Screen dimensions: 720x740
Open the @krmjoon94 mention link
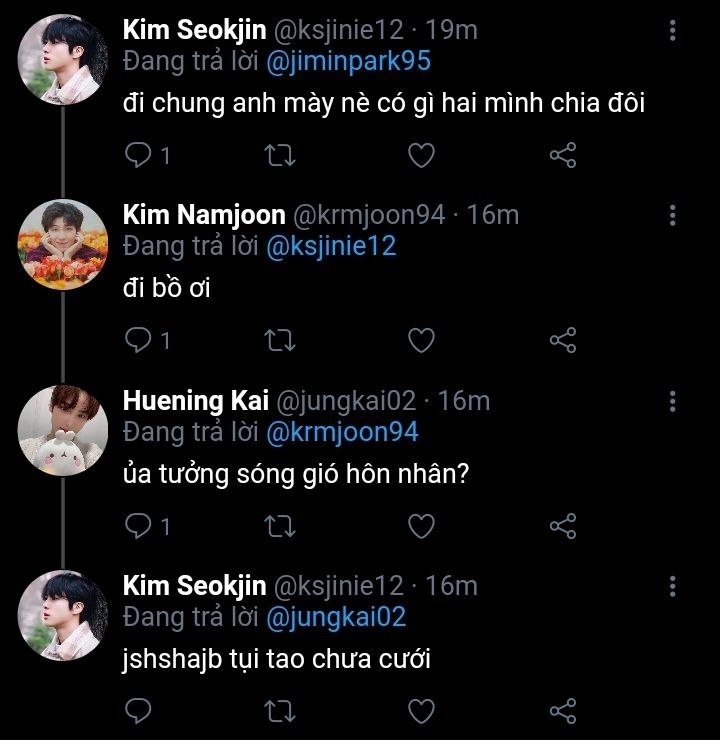(x=342, y=432)
